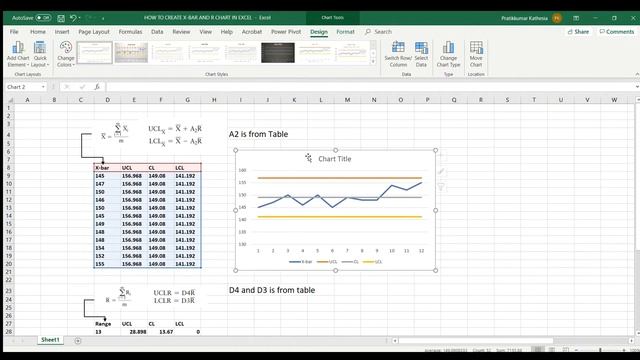The height and width of the screenshot is (360, 640).
Task: Open the Power Pivot tab
Action: (x=286, y=31)
